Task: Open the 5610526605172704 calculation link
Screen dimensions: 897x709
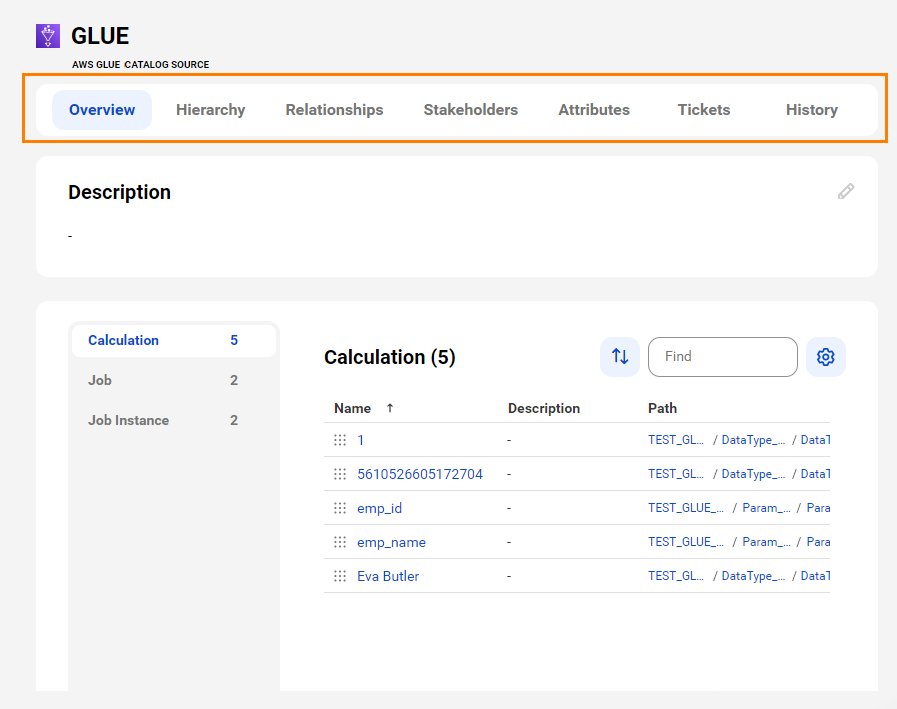Action: tap(420, 474)
